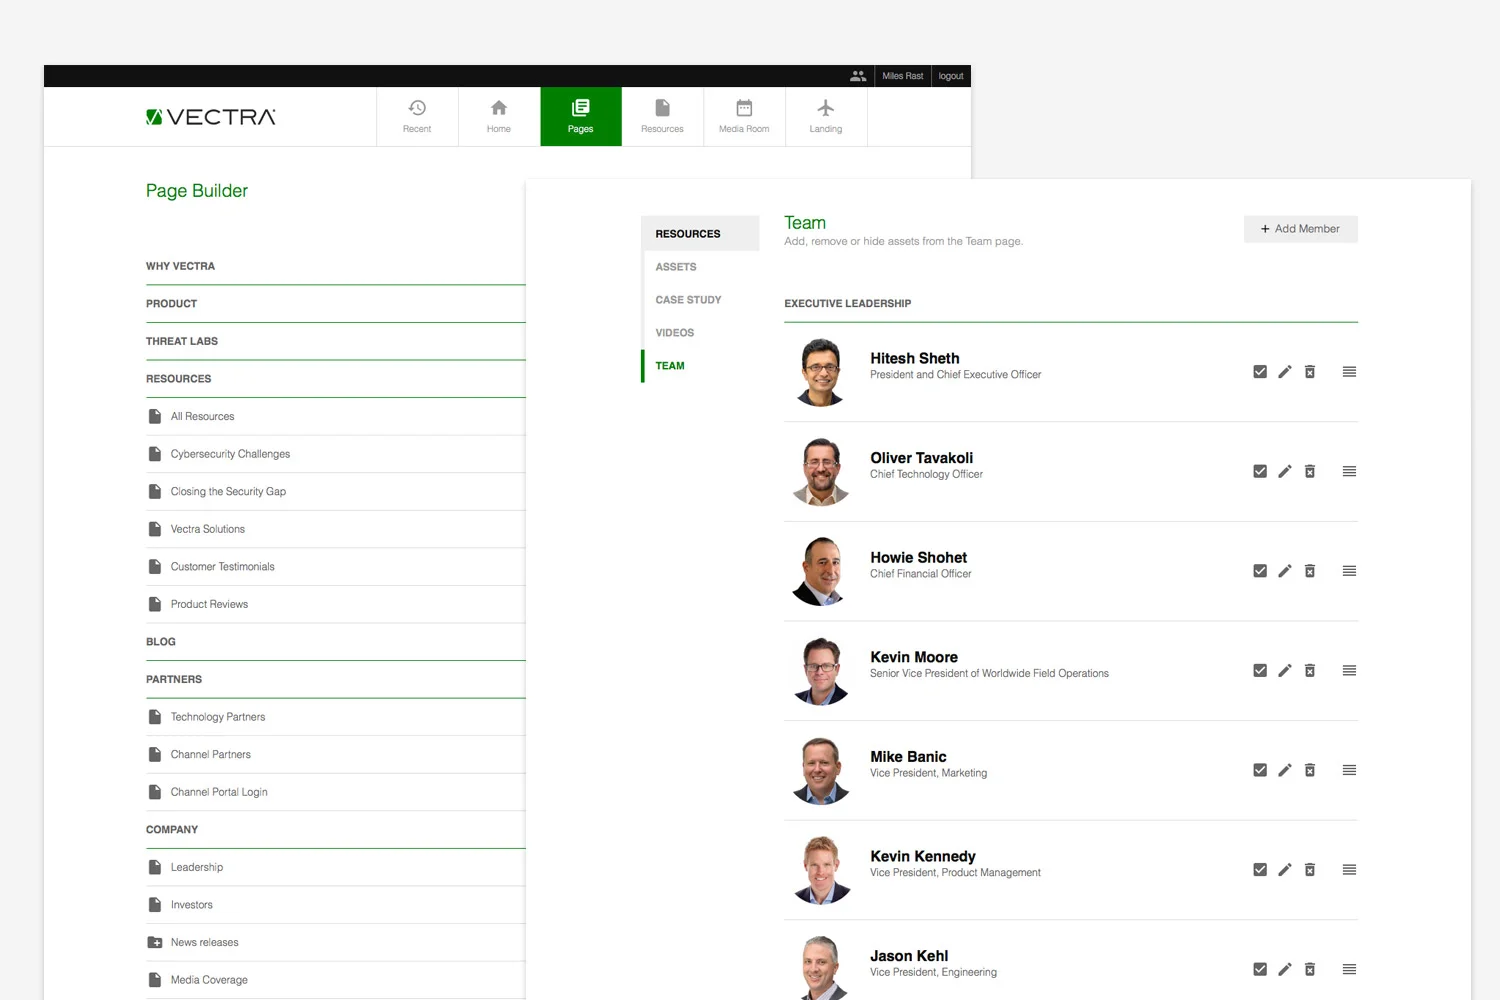This screenshot has width=1500, height=1000.
Task: Edit Kevin Moore with the pencil icon
Action: [x=1285, y=670]
